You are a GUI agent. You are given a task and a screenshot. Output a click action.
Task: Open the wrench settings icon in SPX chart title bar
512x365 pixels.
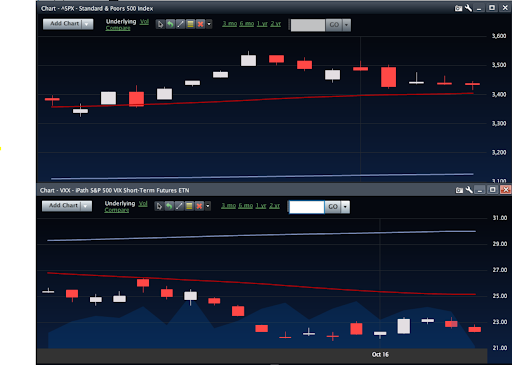468,8
